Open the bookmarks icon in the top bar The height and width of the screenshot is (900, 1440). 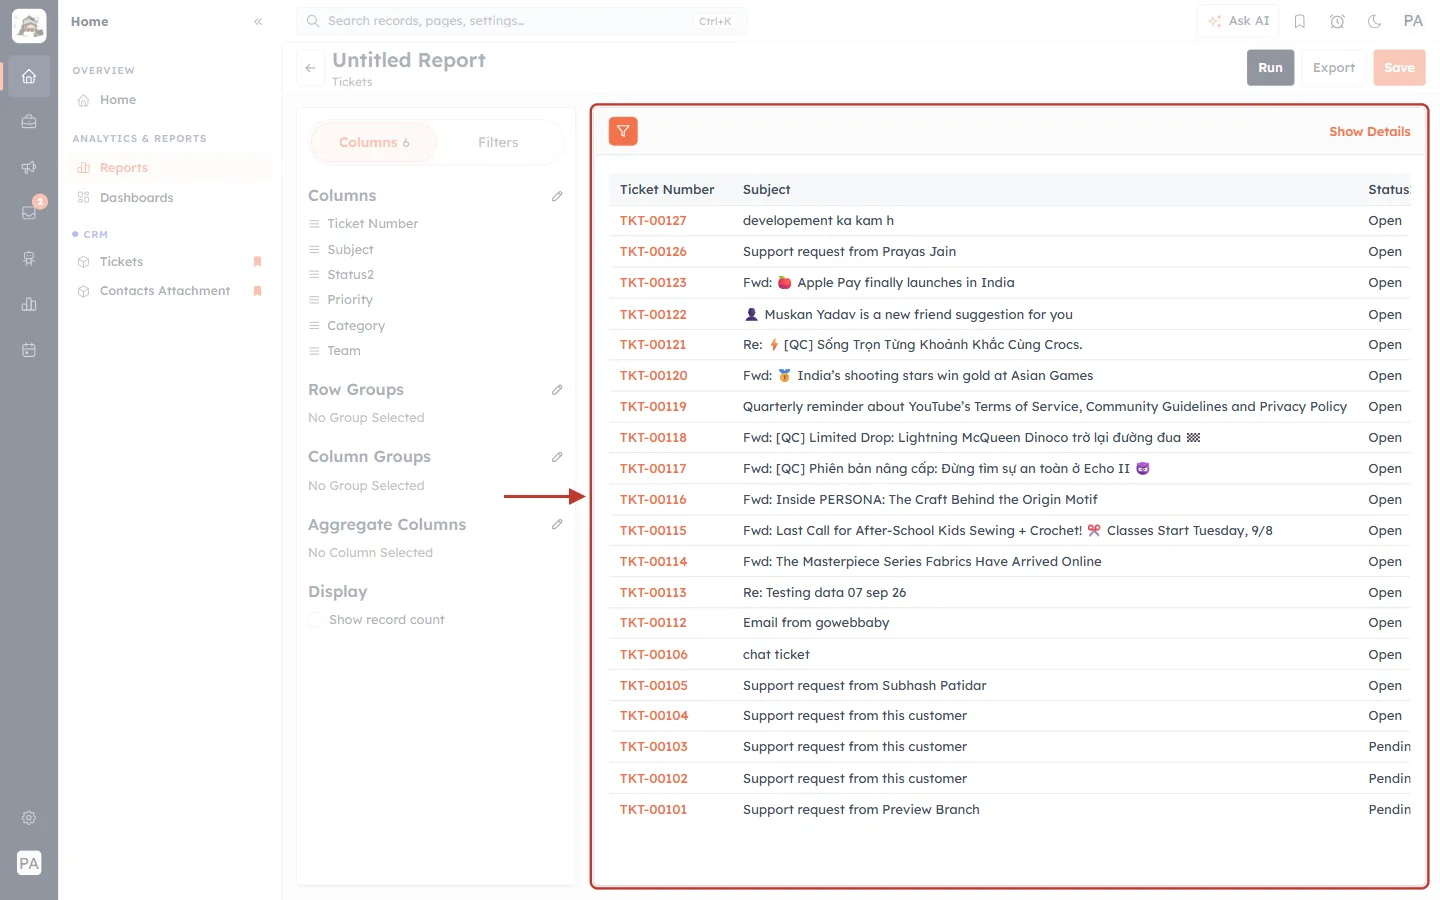(1300, 21)
